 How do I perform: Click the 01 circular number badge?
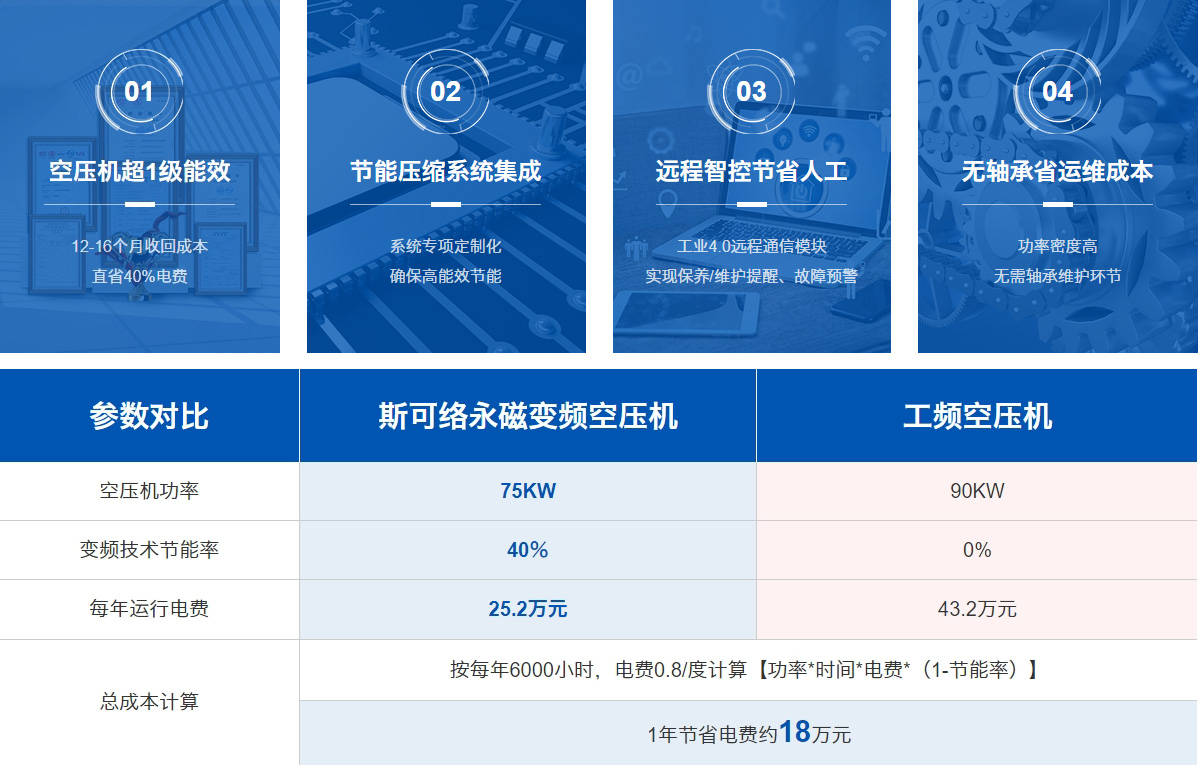pyautogui.click(x=139, y=92)
